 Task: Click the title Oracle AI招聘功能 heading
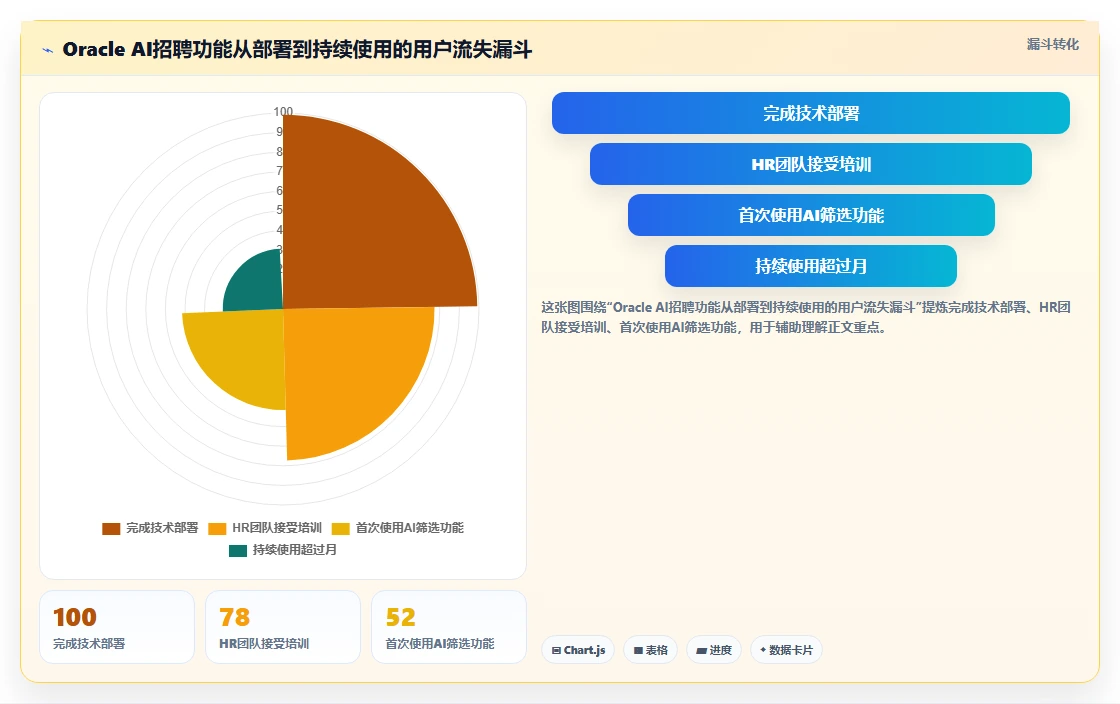tap(297, 50)
